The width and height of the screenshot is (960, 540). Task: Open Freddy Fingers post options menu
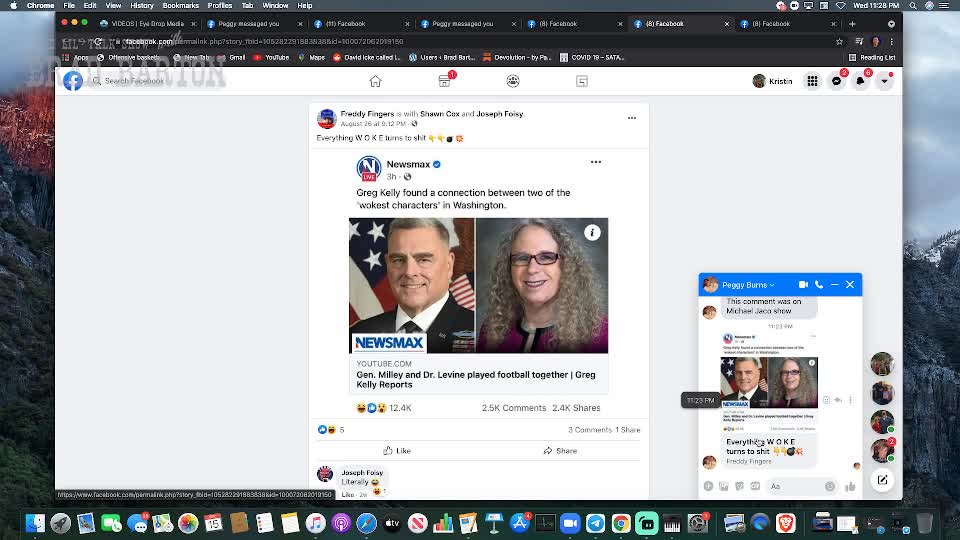(x=632, y=118)
